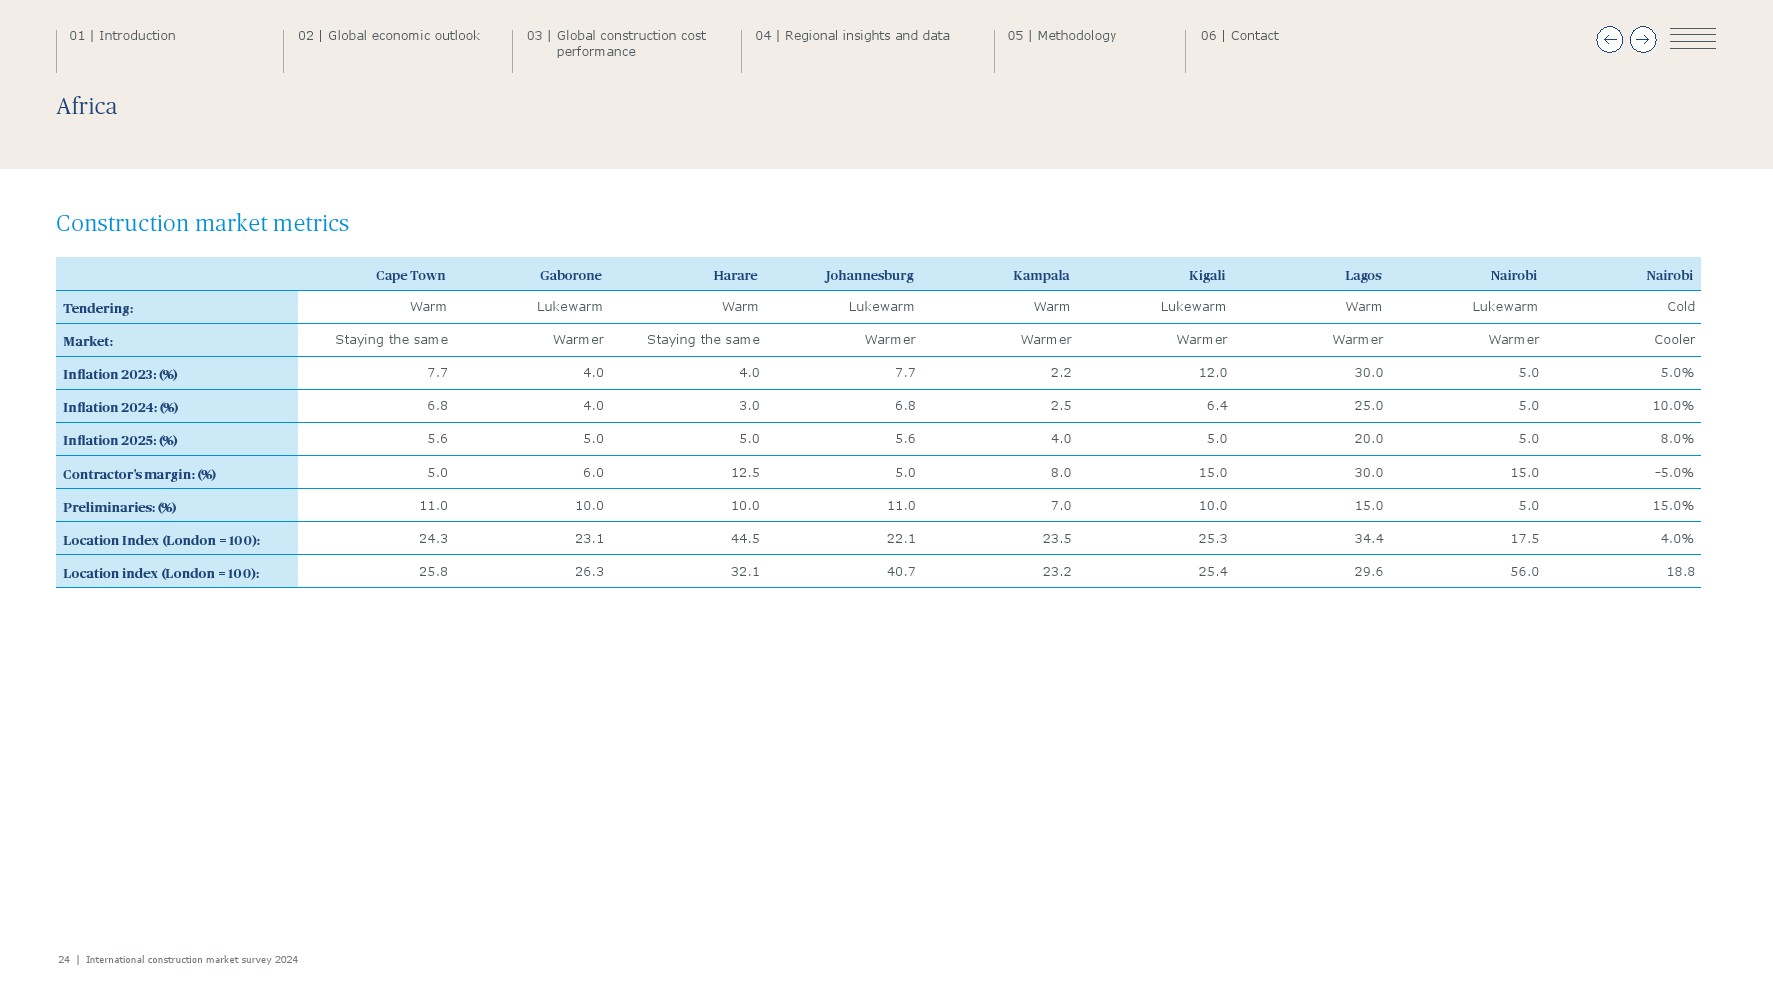Click the Contractor's margin row label
Screen dimensions: 1773x992
pos(139,474)
